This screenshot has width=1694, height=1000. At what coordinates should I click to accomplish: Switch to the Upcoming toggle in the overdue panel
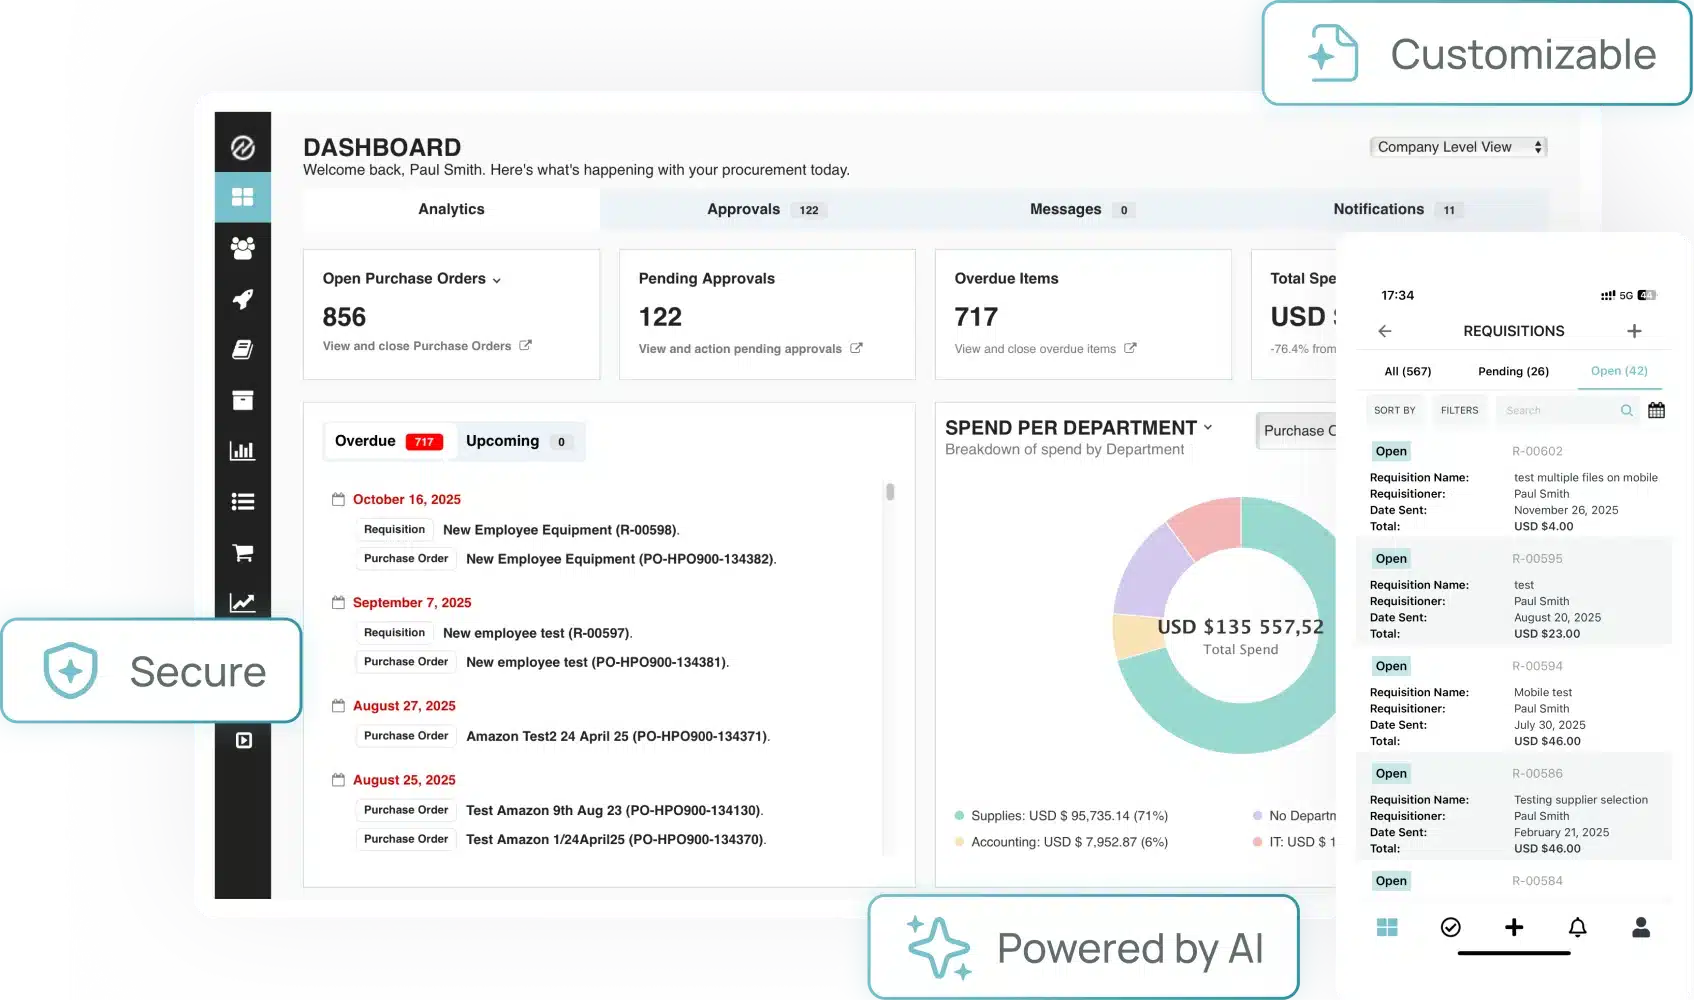click(503, 440)
